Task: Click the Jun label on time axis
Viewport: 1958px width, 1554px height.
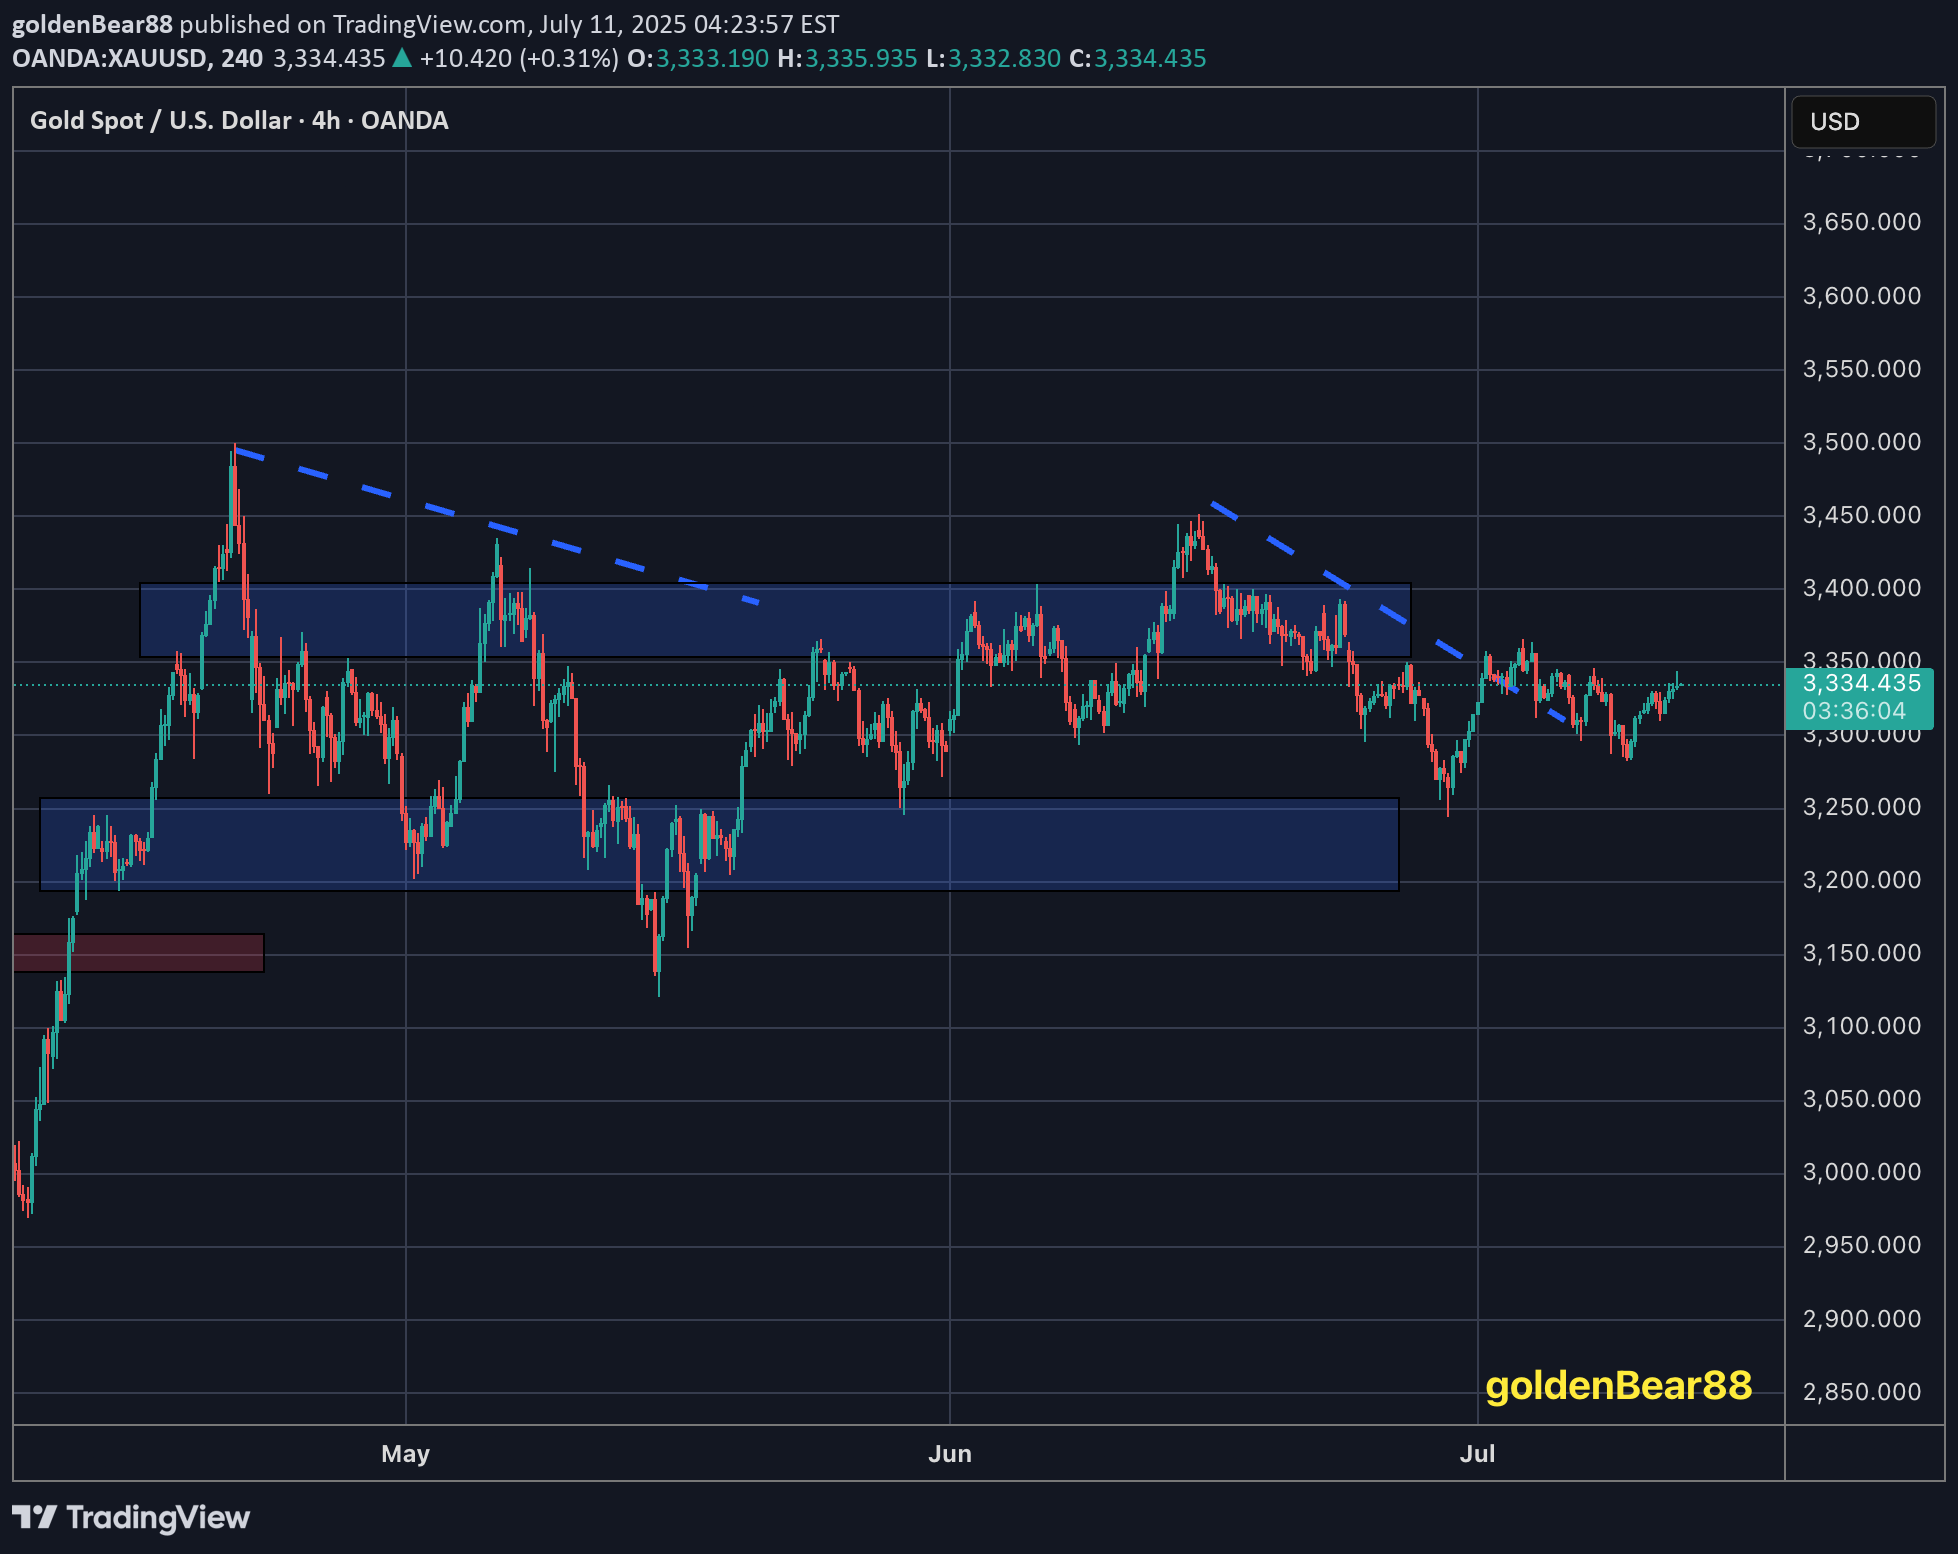Action: point(950,1454)
